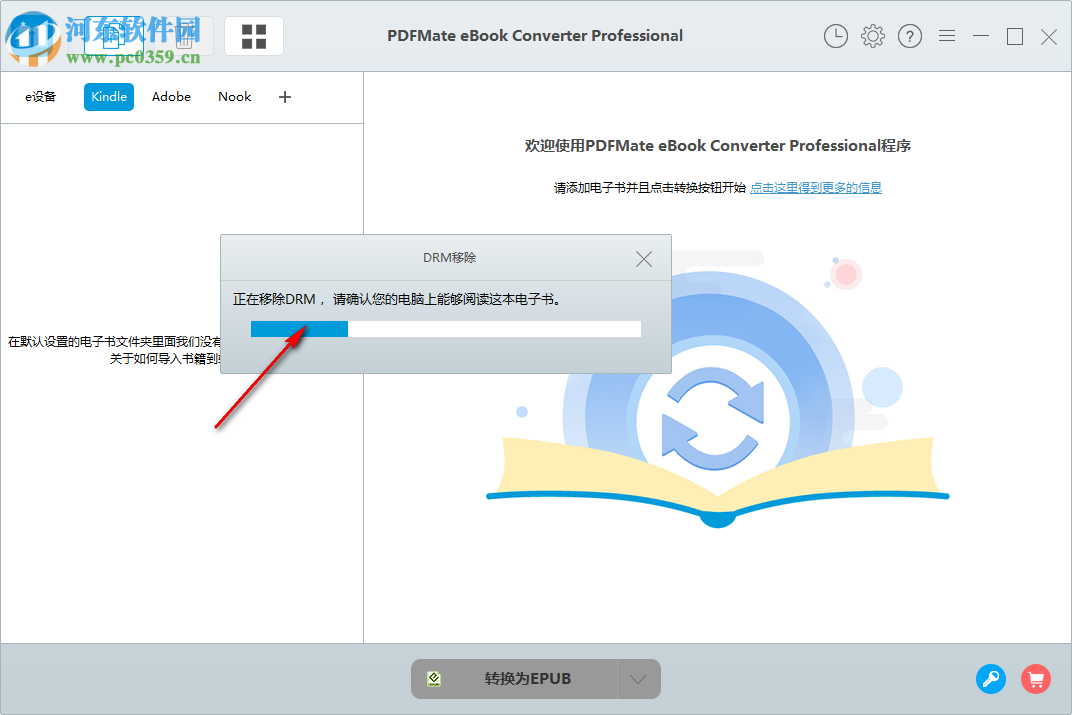Click the PDFMate logo
Screen dimensions: 1072x715
(35, 36)
